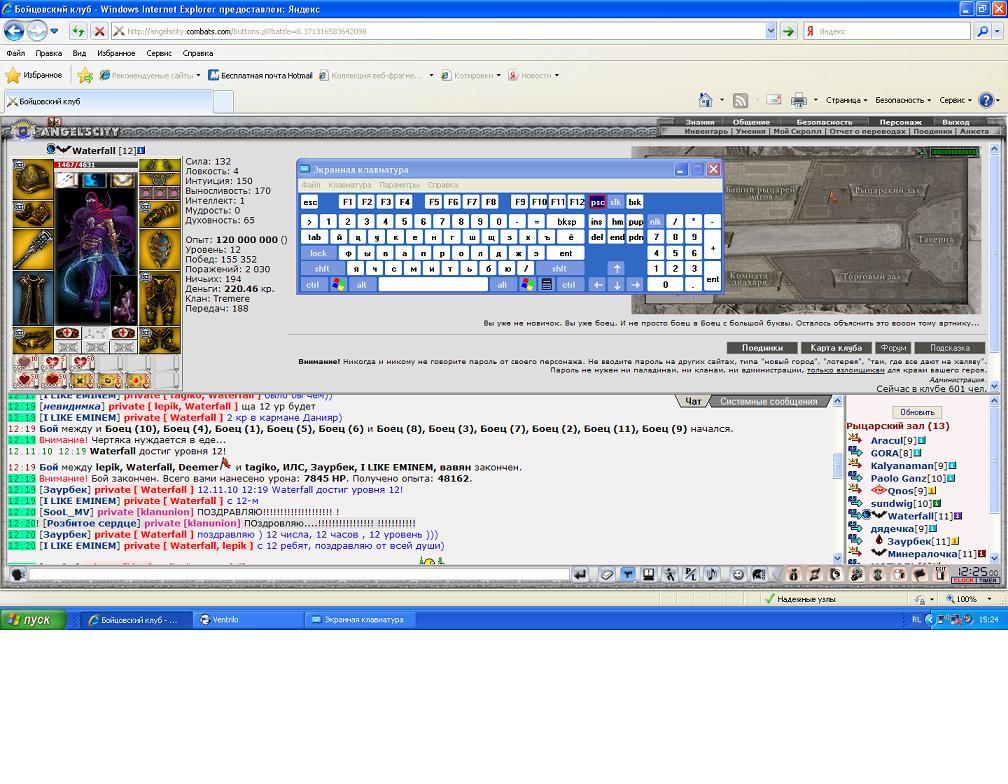Open the Инвентарь link in game header
The image size is (1008, 784).
(x=706, y=131)
